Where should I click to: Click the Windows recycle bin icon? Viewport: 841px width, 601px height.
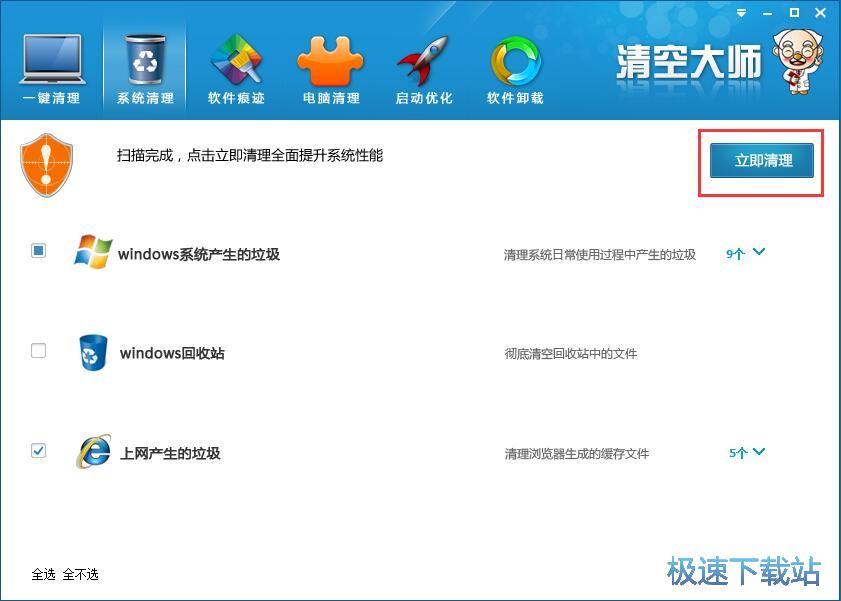[92, 352]
